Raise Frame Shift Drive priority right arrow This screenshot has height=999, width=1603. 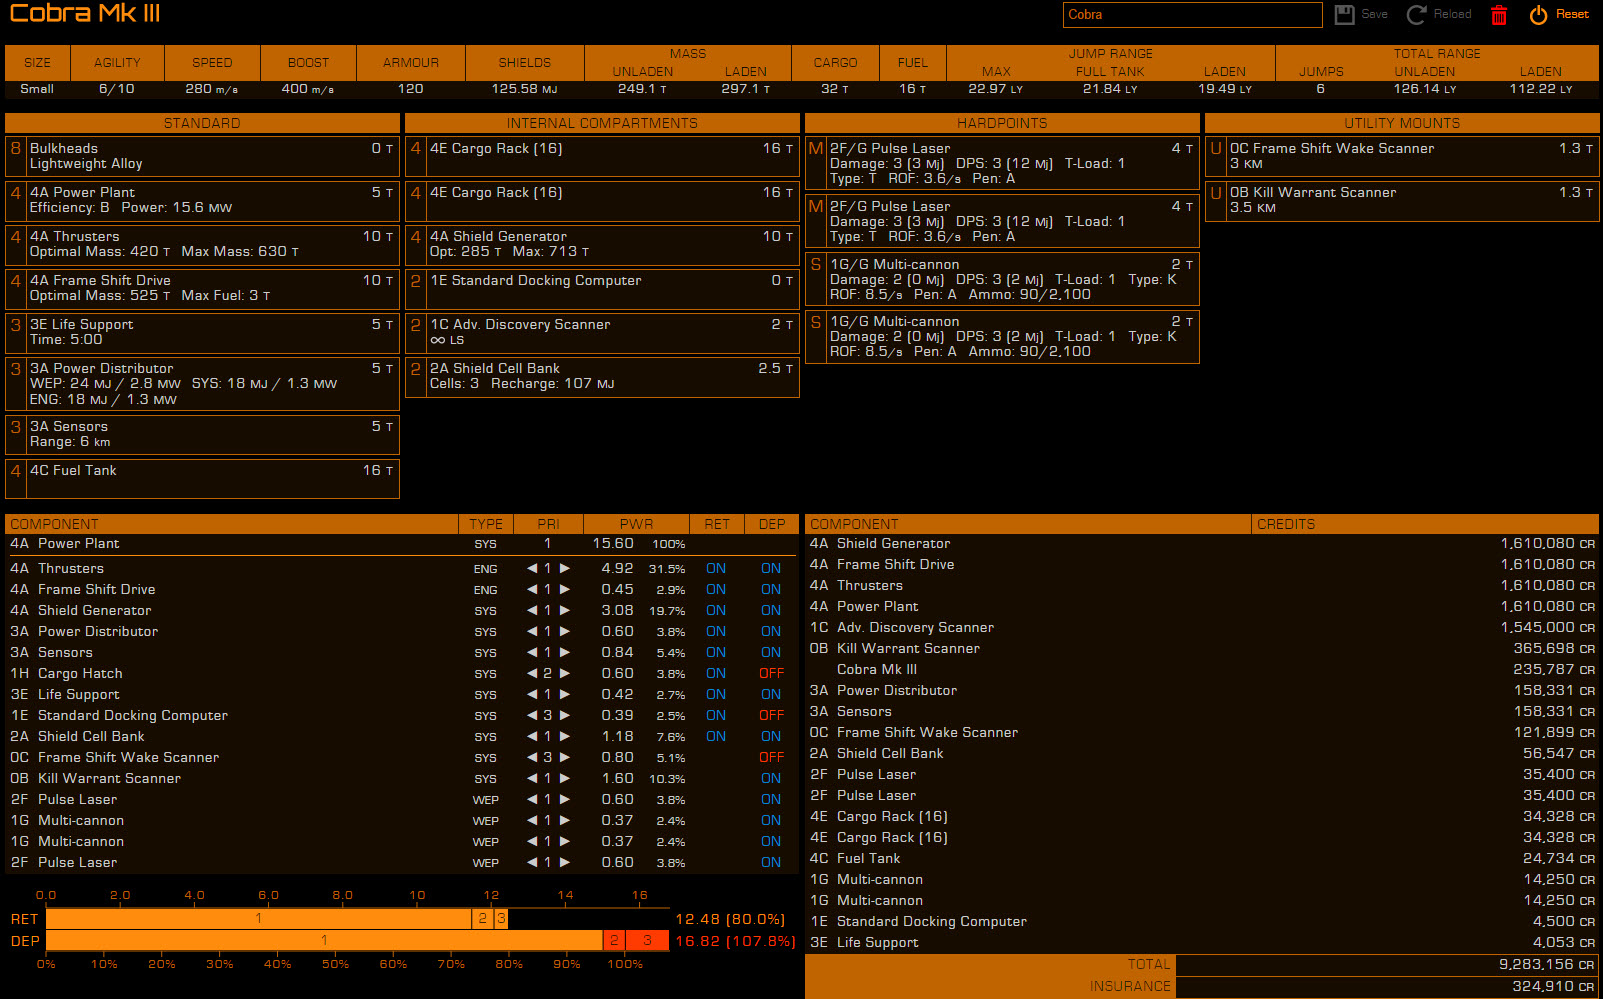pos(565,589)
